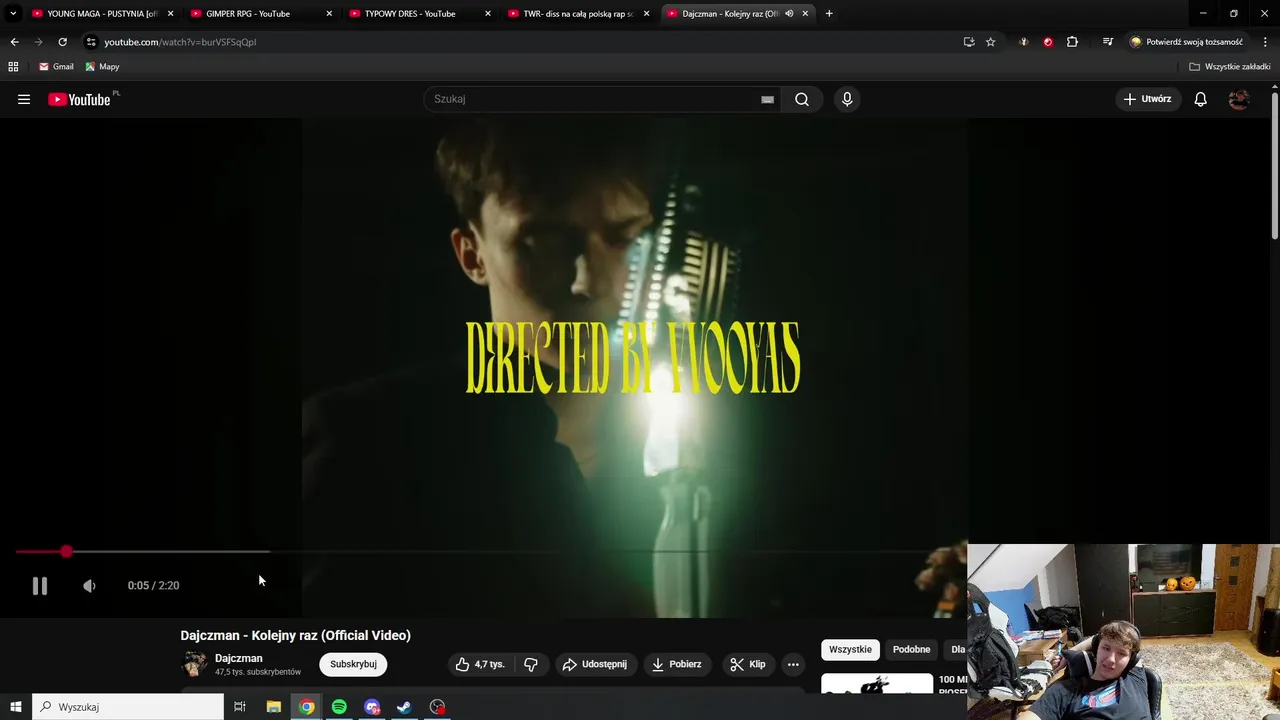Like the video (4,7 tys.)
This screenshot has height=720, width=1280.
pyautogui.click(x=480, y=664)
